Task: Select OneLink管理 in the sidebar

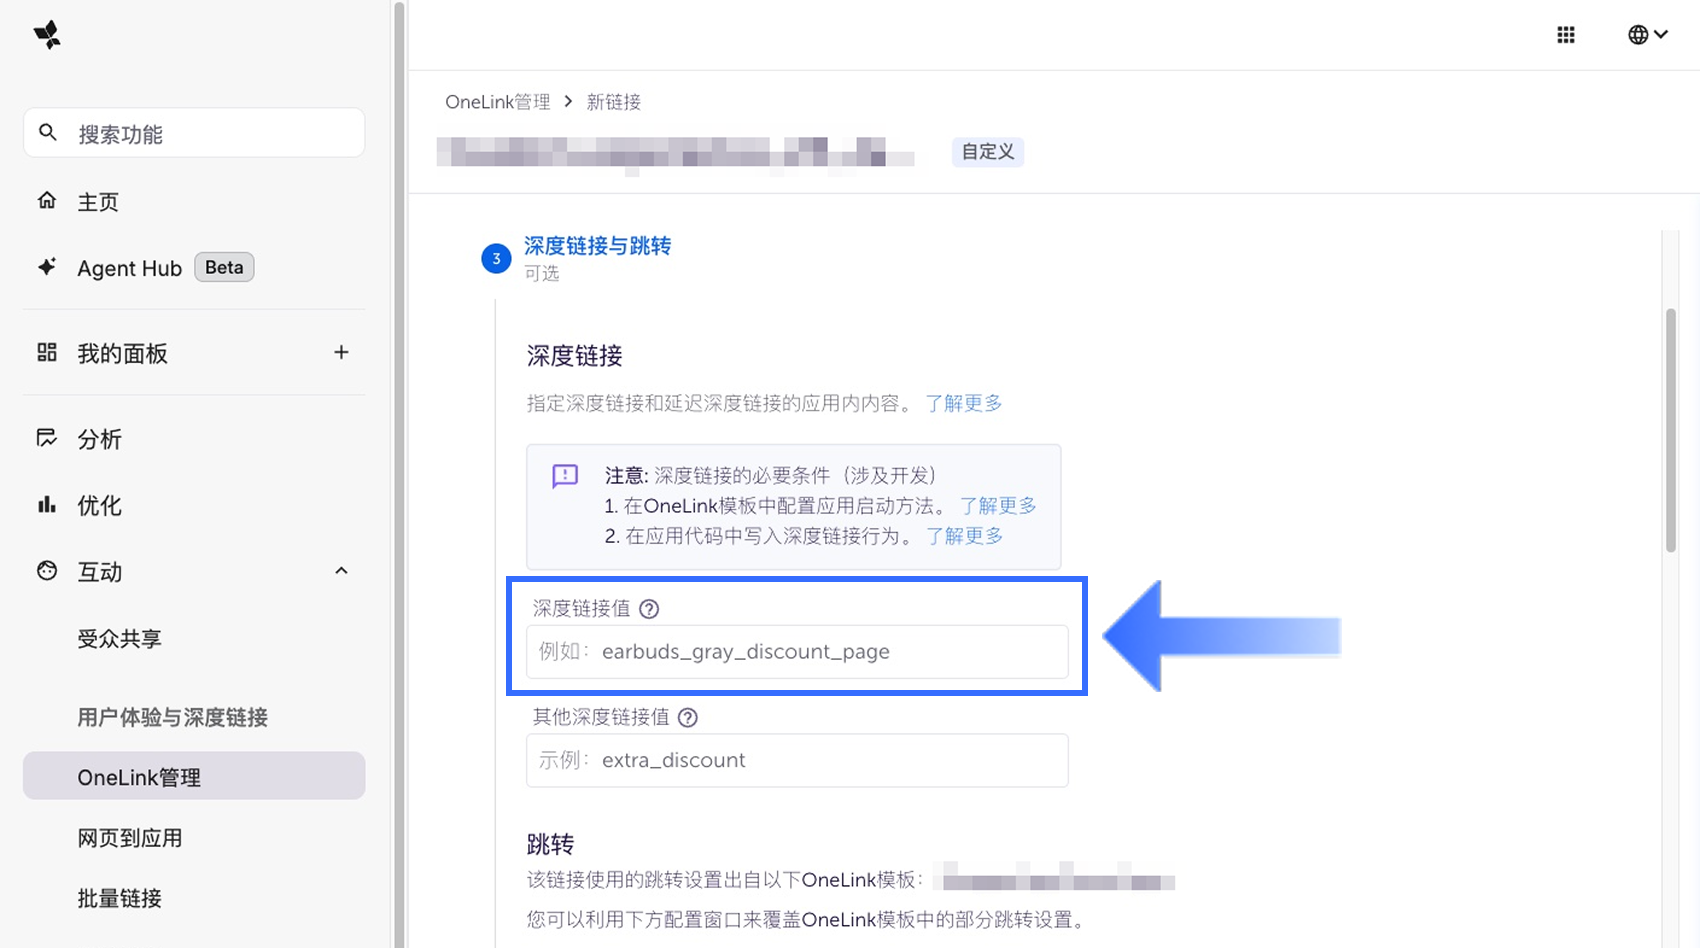Action: click(x=194, y=776)
